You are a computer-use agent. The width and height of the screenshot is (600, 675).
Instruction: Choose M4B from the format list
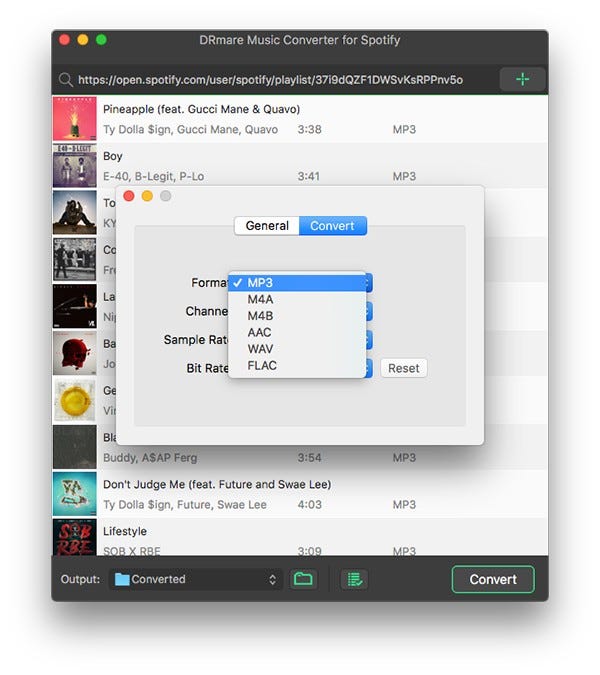coord(297,316)
